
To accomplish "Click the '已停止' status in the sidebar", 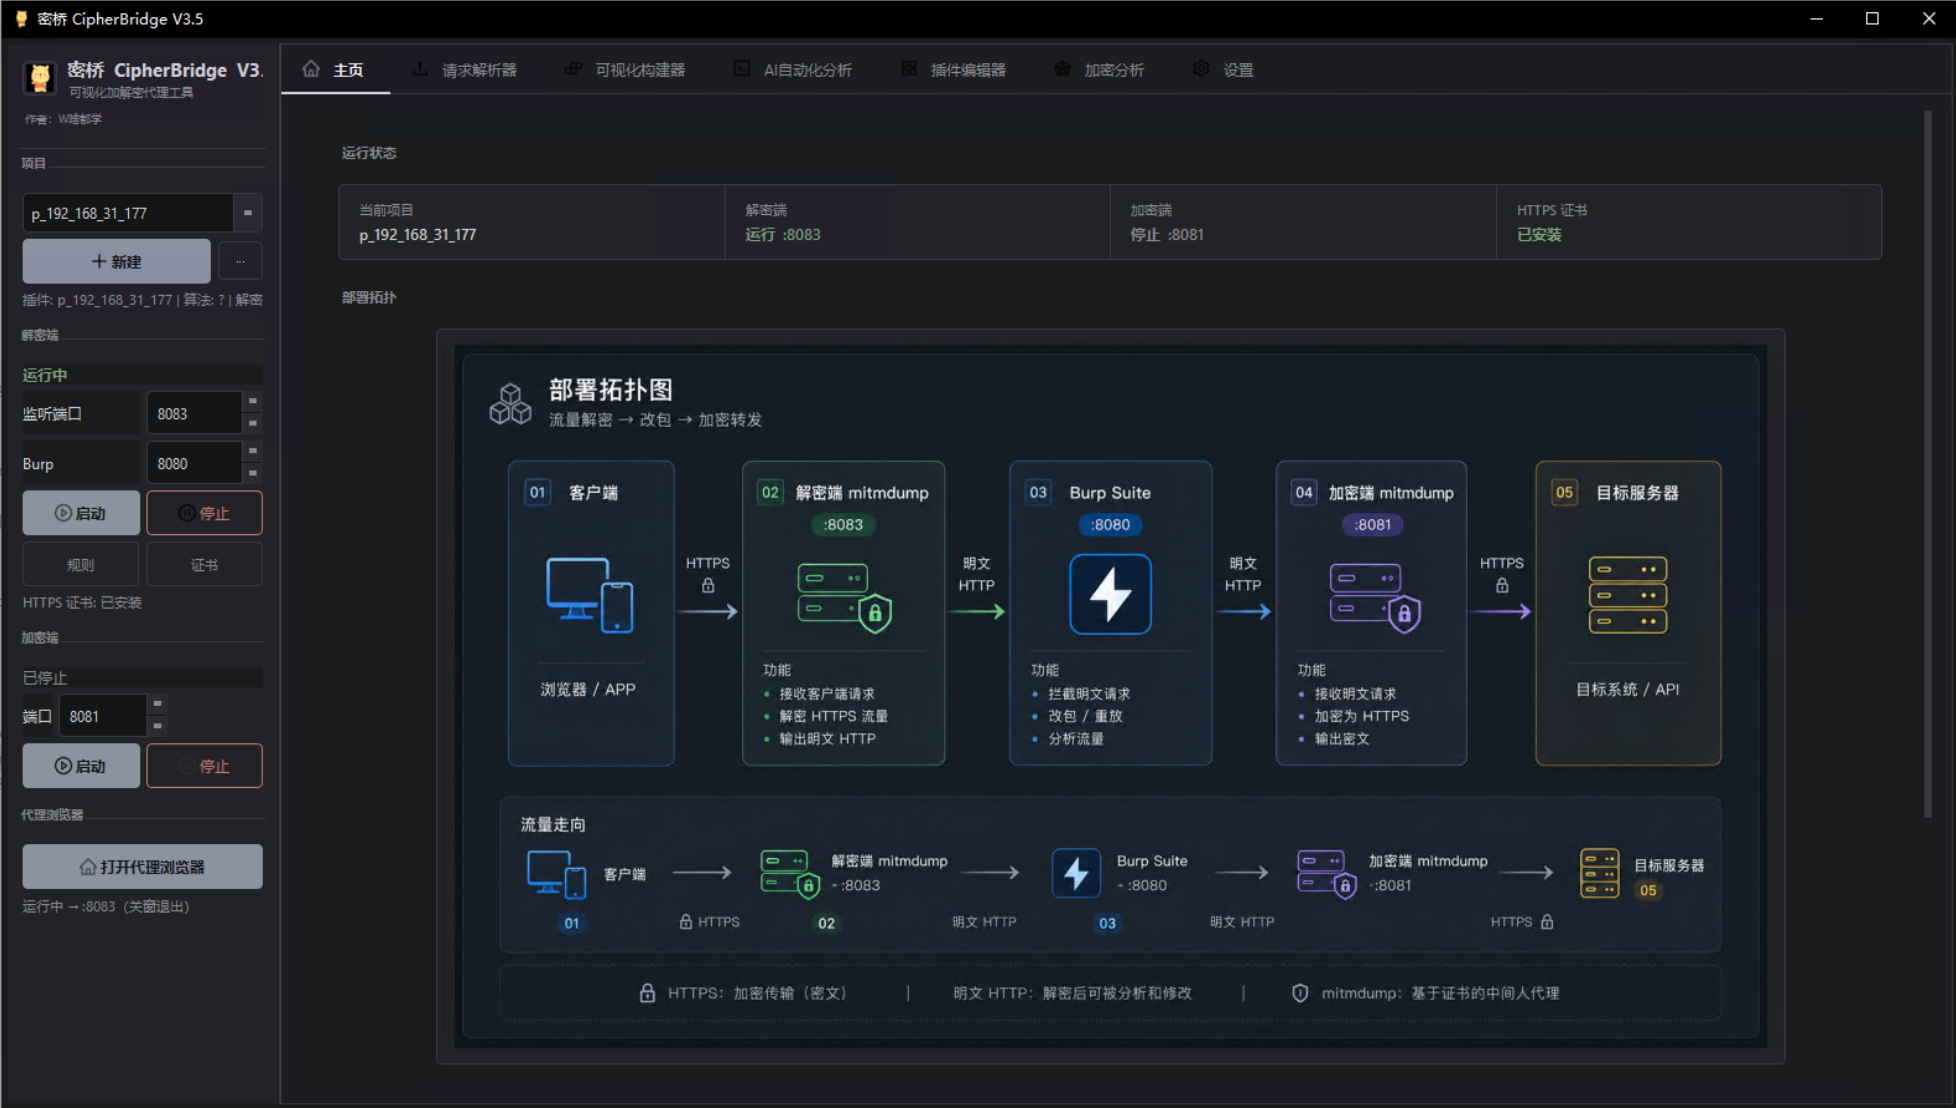I will pyautogui.click(x=45, y=677).
